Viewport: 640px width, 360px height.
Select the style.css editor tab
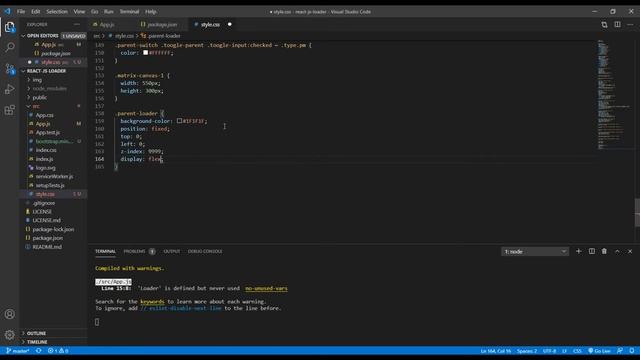tap(210, 24)
